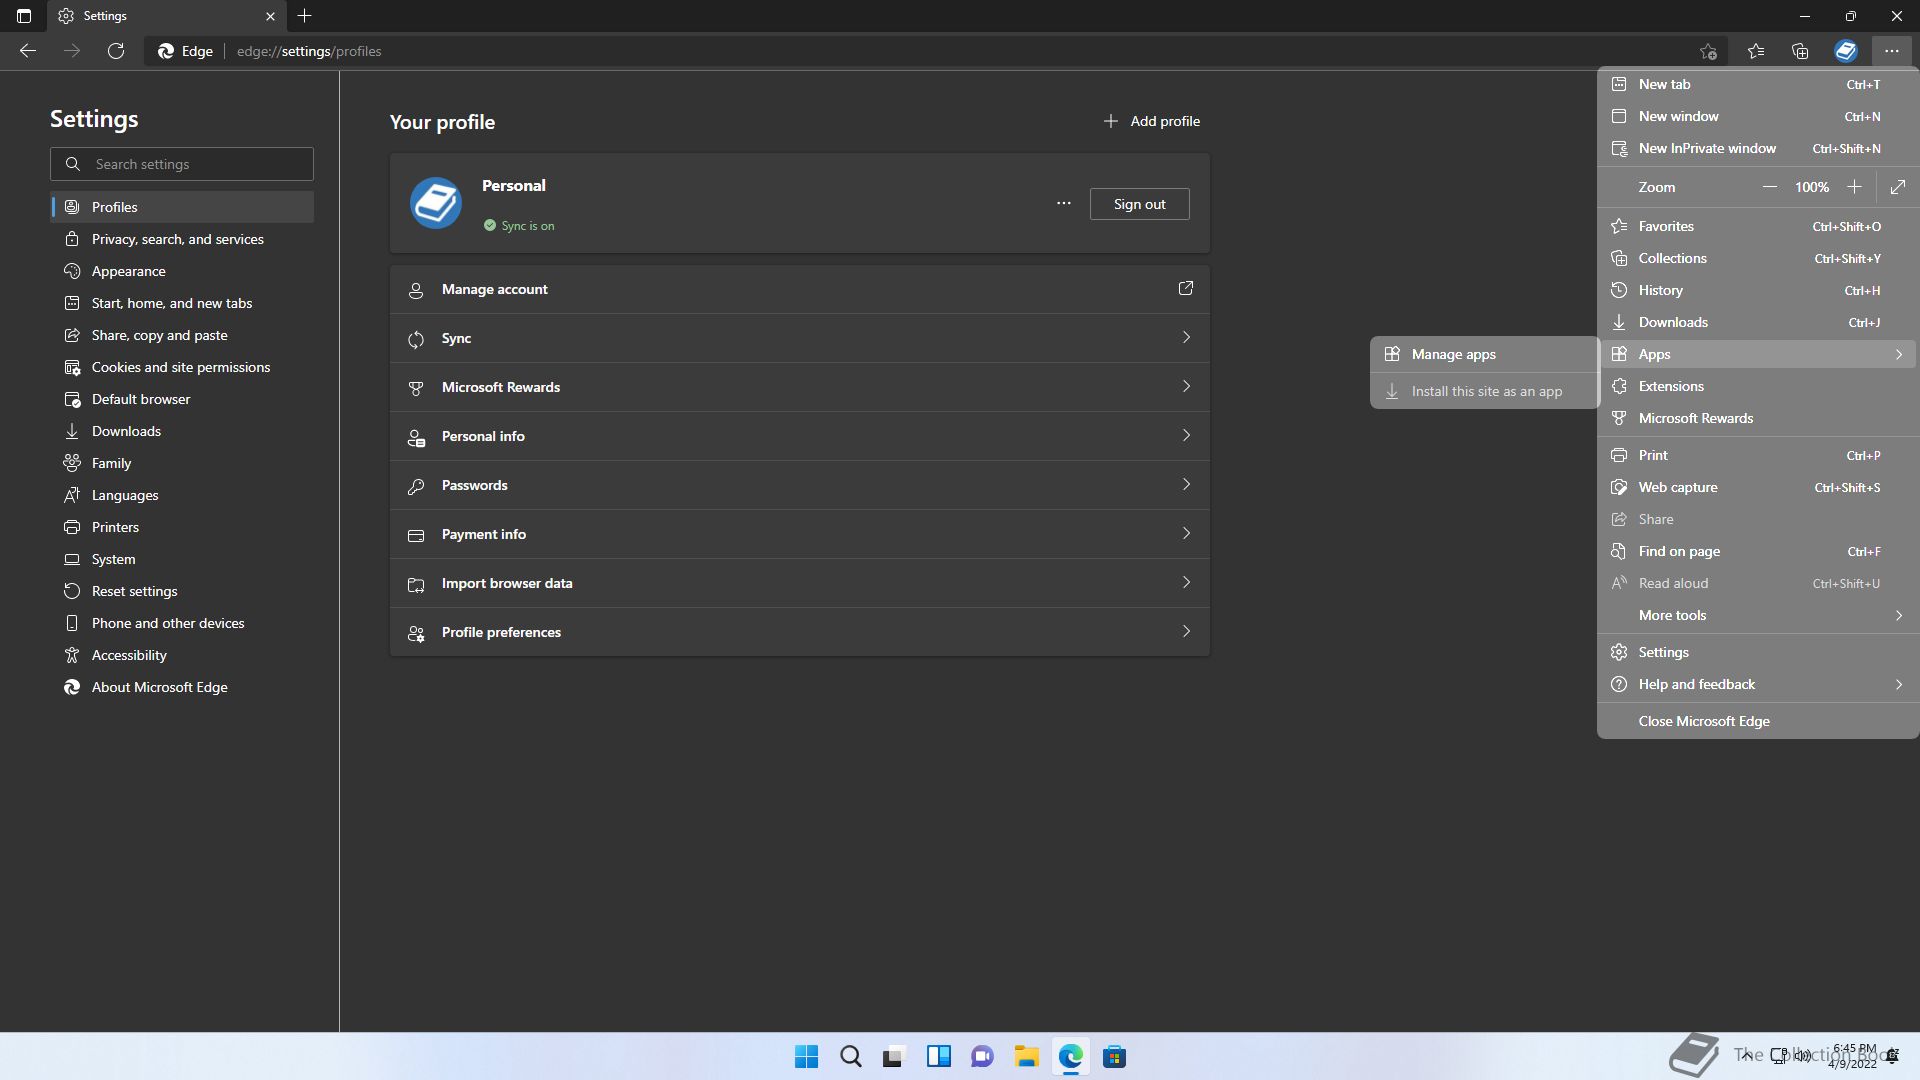The width and height of the screenshot is (1920, 1080).
Task: Click inside Search settings field
Action: 182,164
